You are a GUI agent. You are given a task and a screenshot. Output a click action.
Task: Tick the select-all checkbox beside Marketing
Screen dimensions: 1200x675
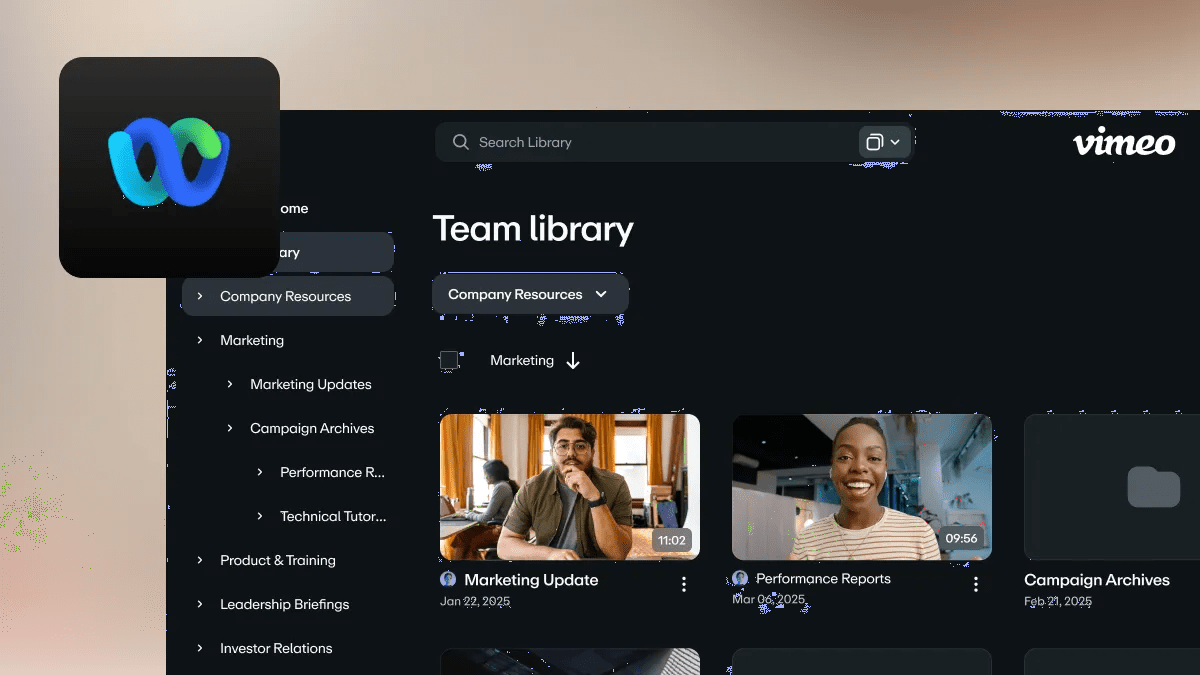(x=449, y=360)
